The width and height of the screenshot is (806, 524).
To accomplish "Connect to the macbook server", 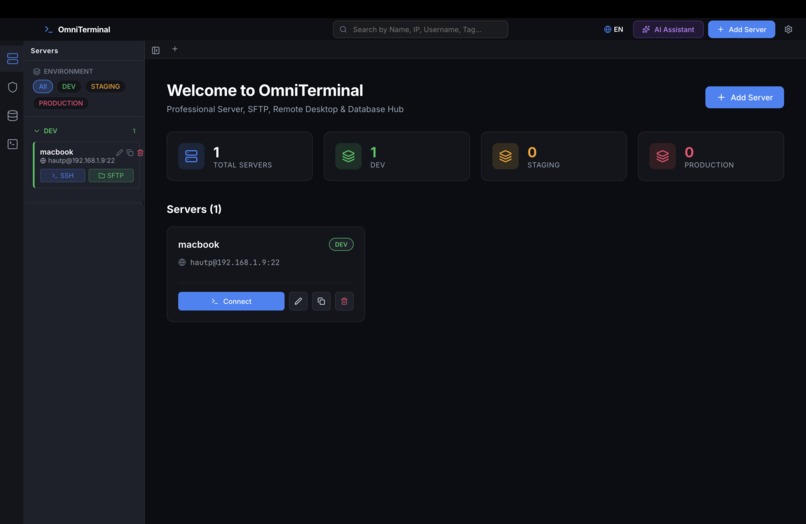I will (231, 301).
